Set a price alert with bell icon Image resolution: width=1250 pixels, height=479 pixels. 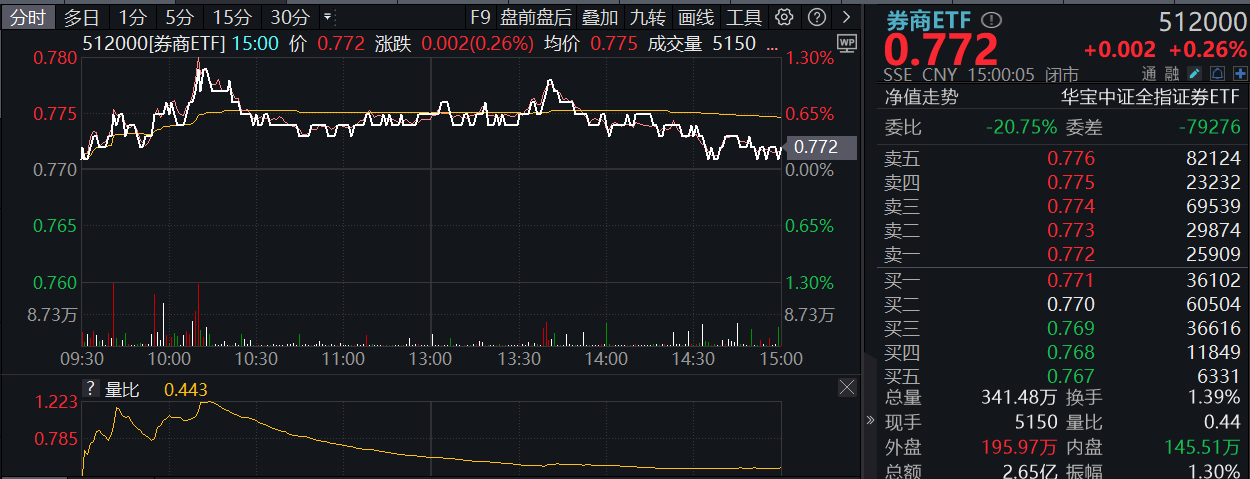(1217, 74)
